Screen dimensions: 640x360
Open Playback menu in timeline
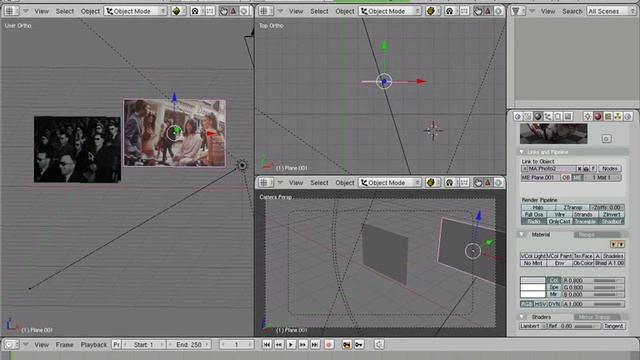(93, 345)
